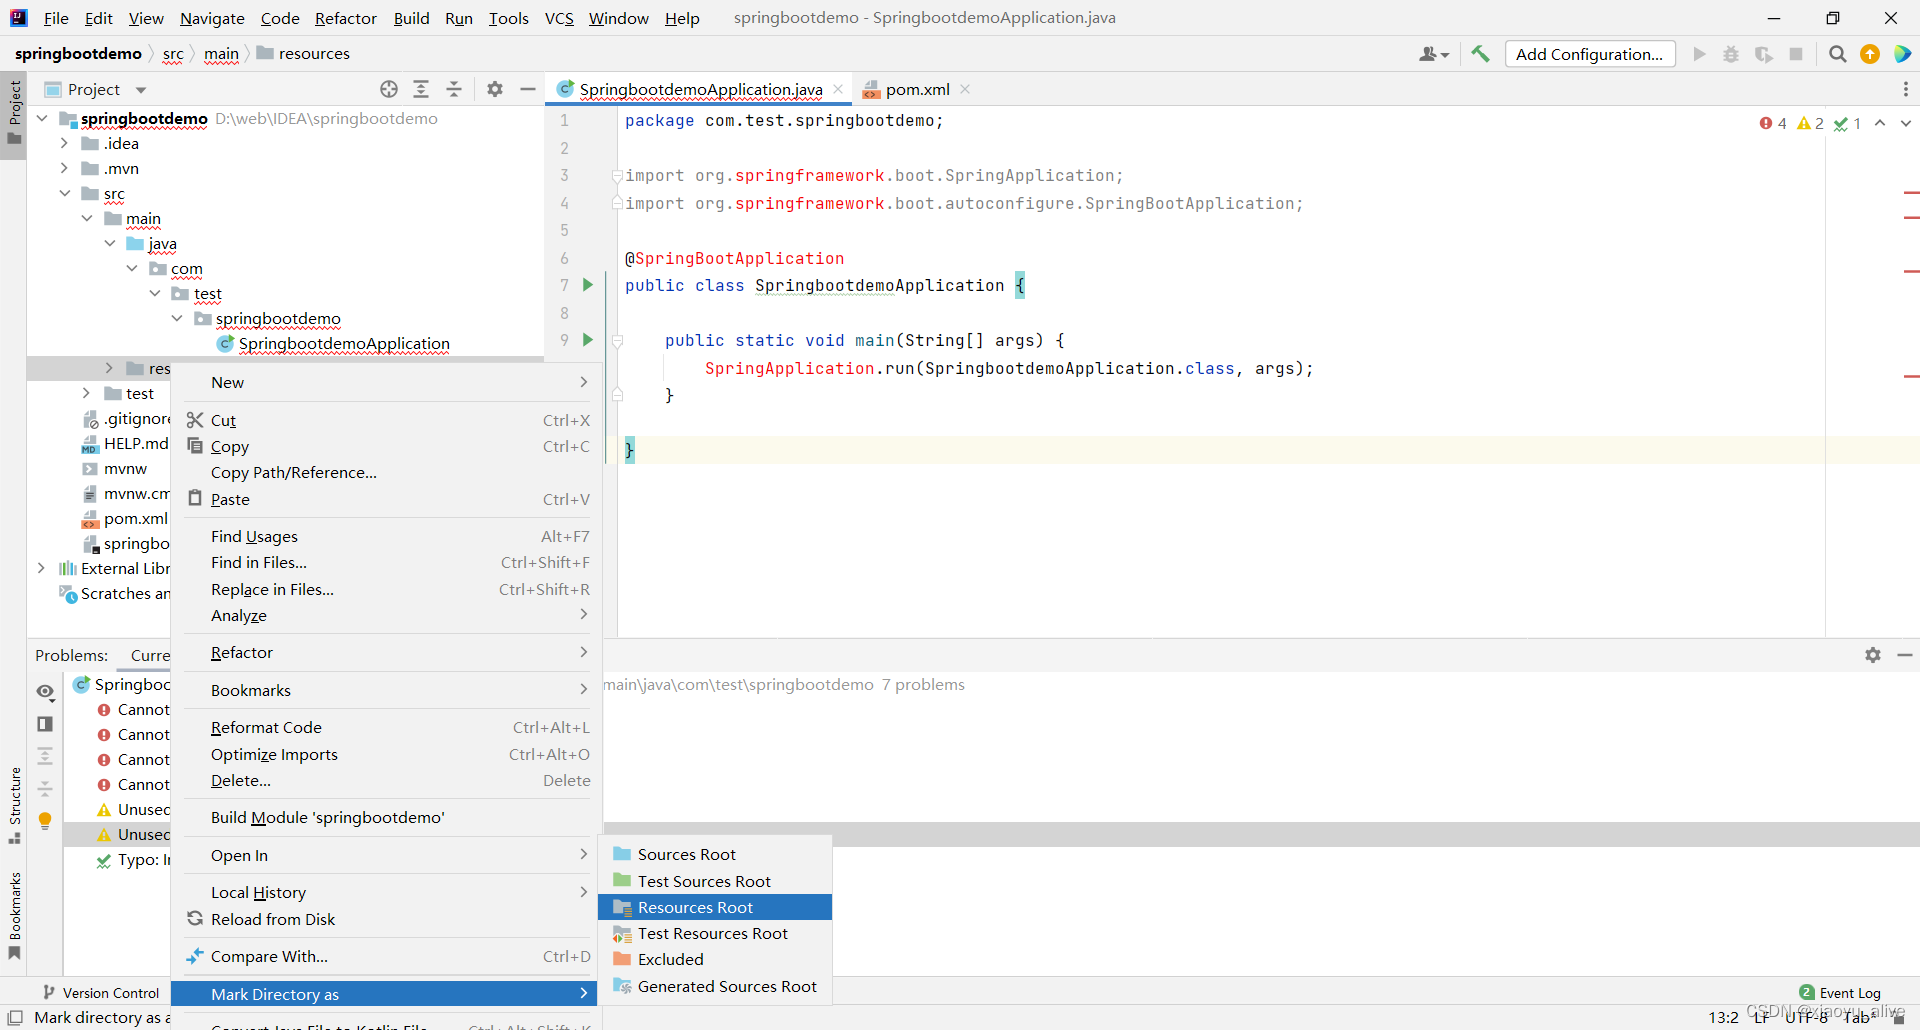Click Select Opened File target icon
This screenshot has height=1030, width=1920.
coord(389,89)
